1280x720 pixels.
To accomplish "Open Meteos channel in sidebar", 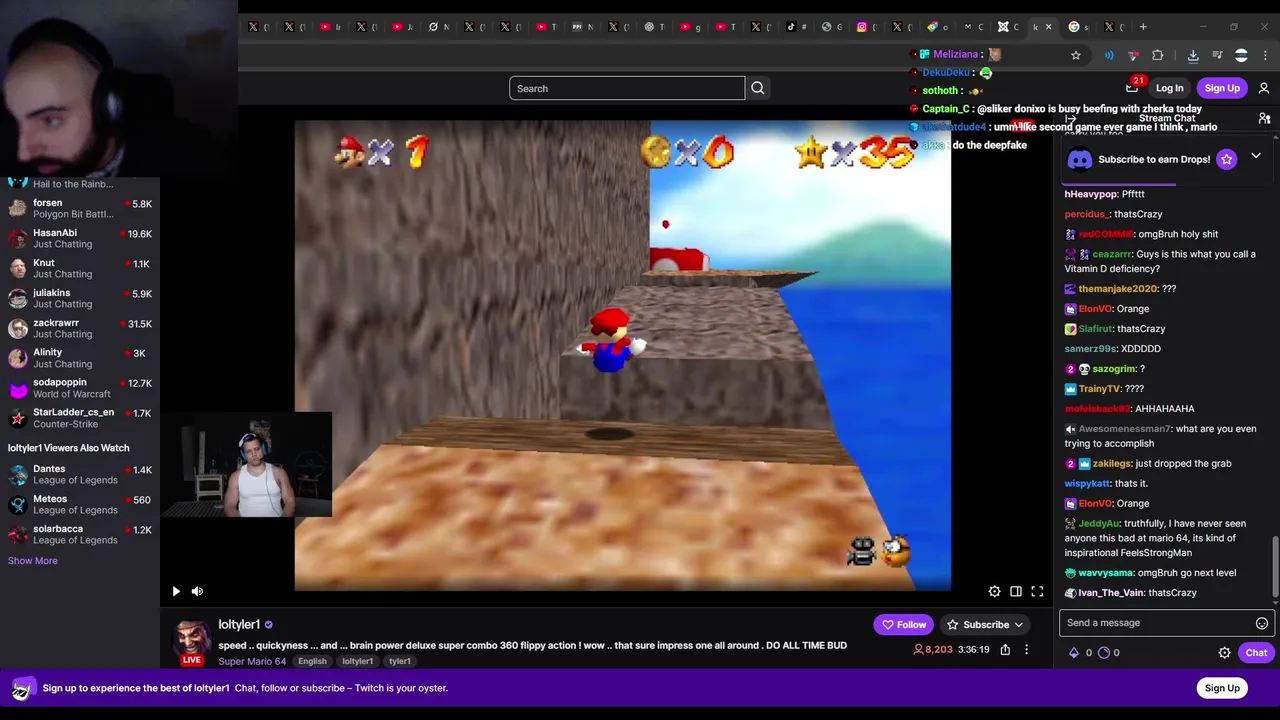I will (80, 504).
